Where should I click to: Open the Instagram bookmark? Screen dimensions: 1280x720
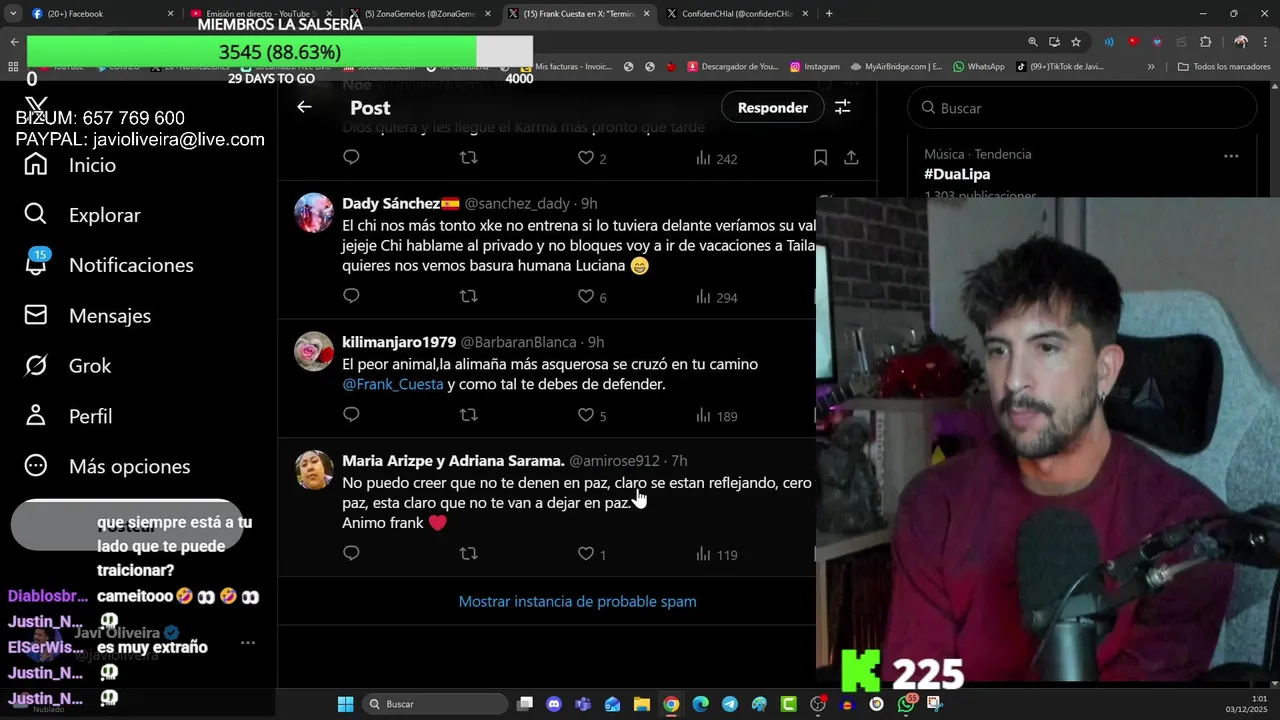click(x=815, y=67)
